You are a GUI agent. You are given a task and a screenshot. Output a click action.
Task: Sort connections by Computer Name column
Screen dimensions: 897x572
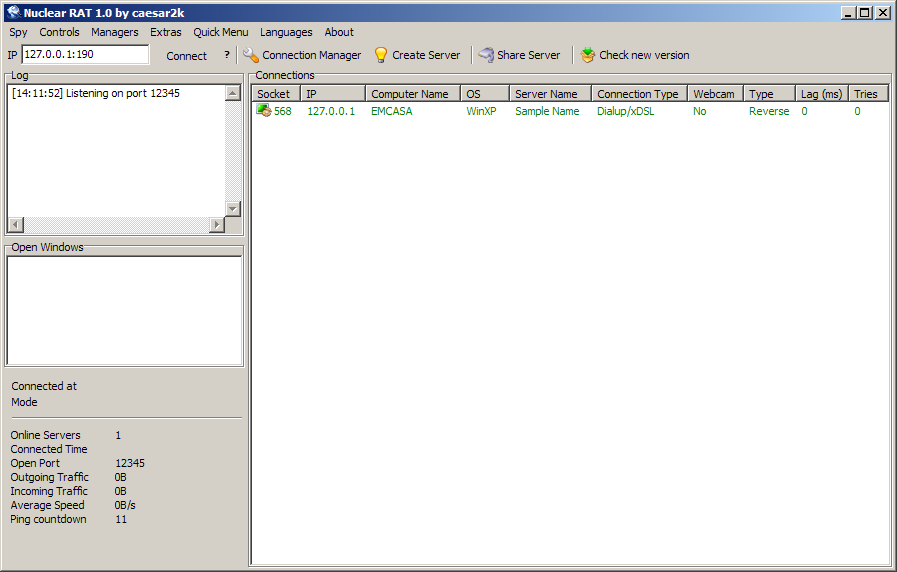[x=410, y=94]
